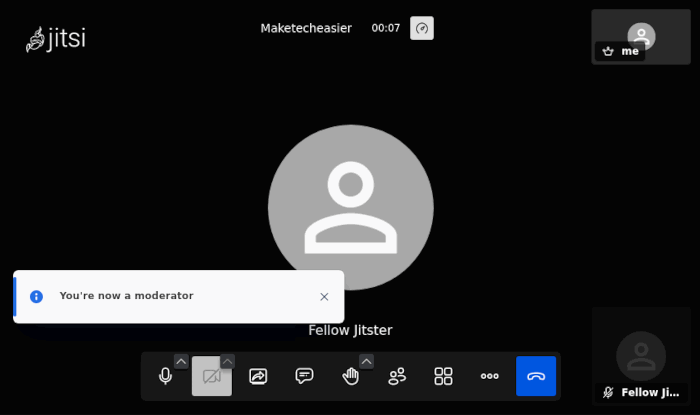Click the moderator crown icon on 'me'
Viewport: 700px width, 415px height.
tap(608, 51)
